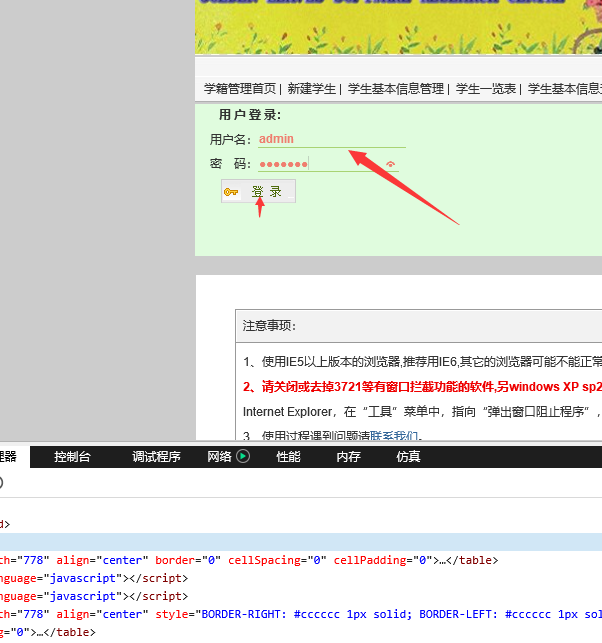This screenshot has width=602, height=643.
Task: Click the green play icon beside 网络
Action: click(x=243, y=456)
